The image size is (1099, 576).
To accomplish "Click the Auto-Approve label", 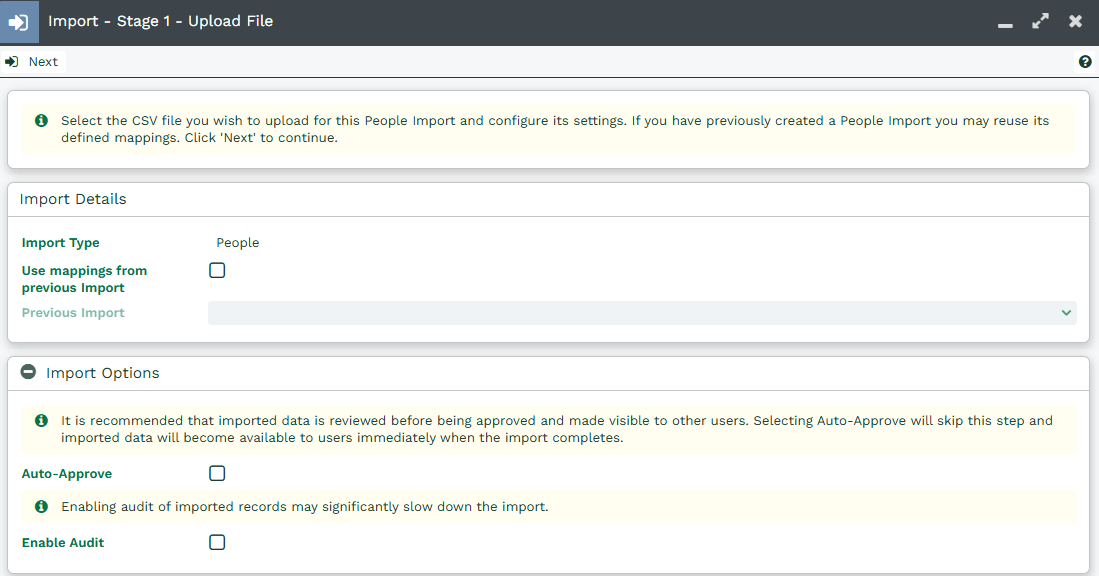I will pyautogui.click(x=67, y=474).
